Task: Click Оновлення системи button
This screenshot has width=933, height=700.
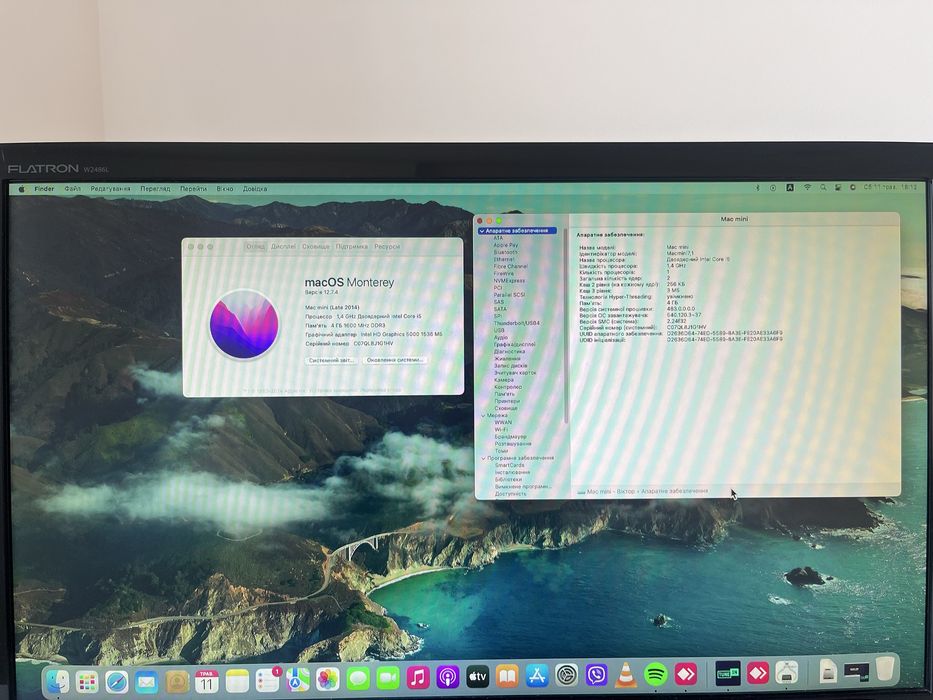Action: pos(395,360)
